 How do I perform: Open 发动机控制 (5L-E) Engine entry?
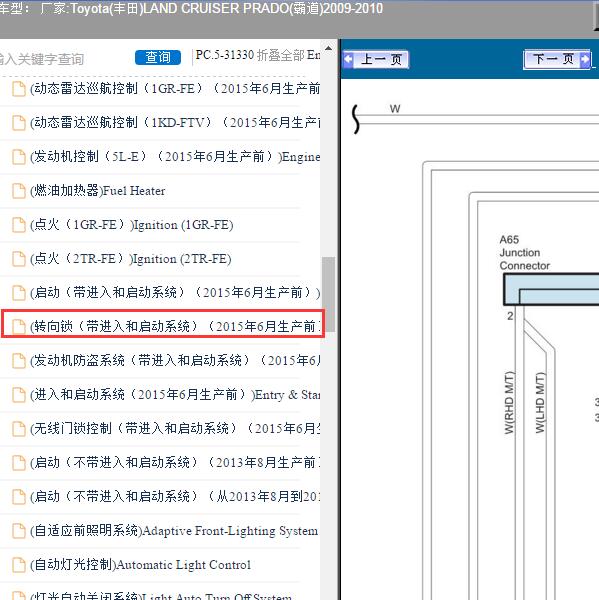coord(175,157)
